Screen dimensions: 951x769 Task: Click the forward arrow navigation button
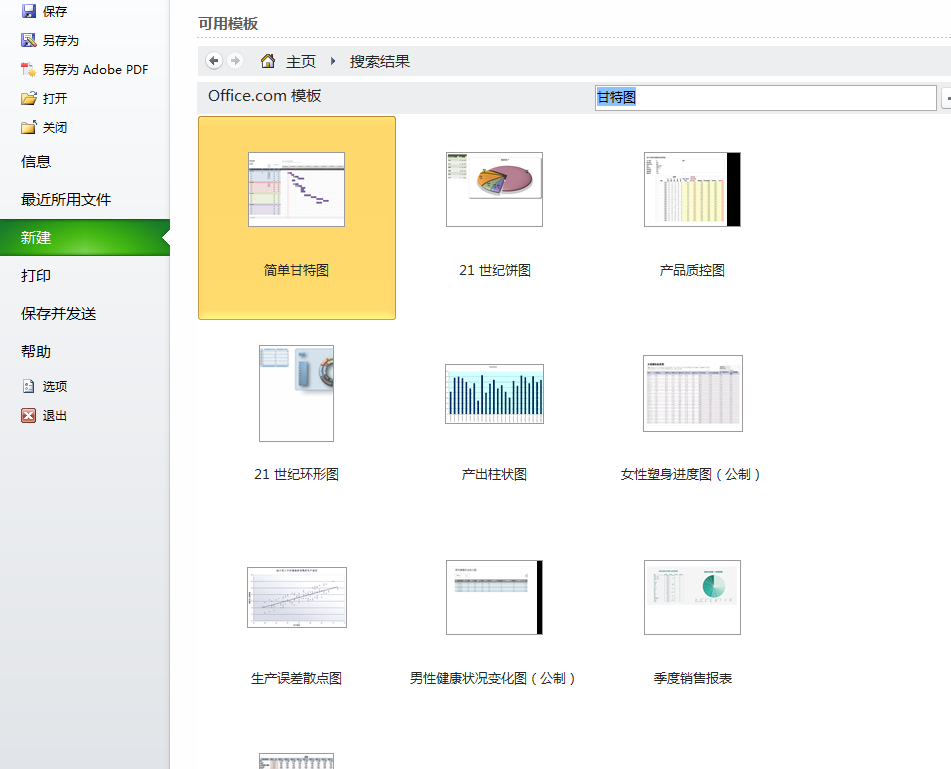(235, 61)
